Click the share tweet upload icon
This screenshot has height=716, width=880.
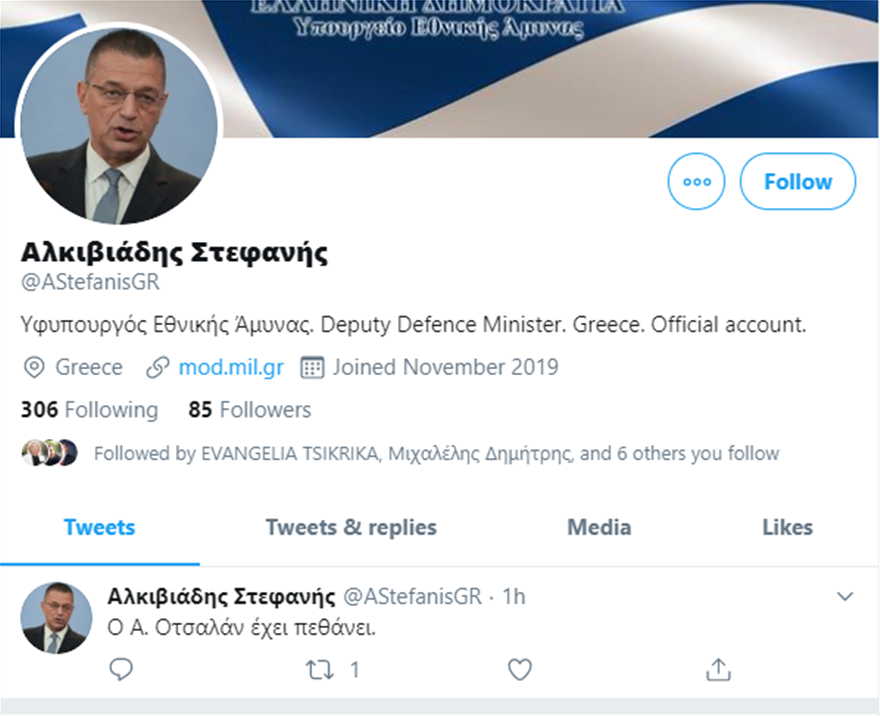tap(718, 669)
